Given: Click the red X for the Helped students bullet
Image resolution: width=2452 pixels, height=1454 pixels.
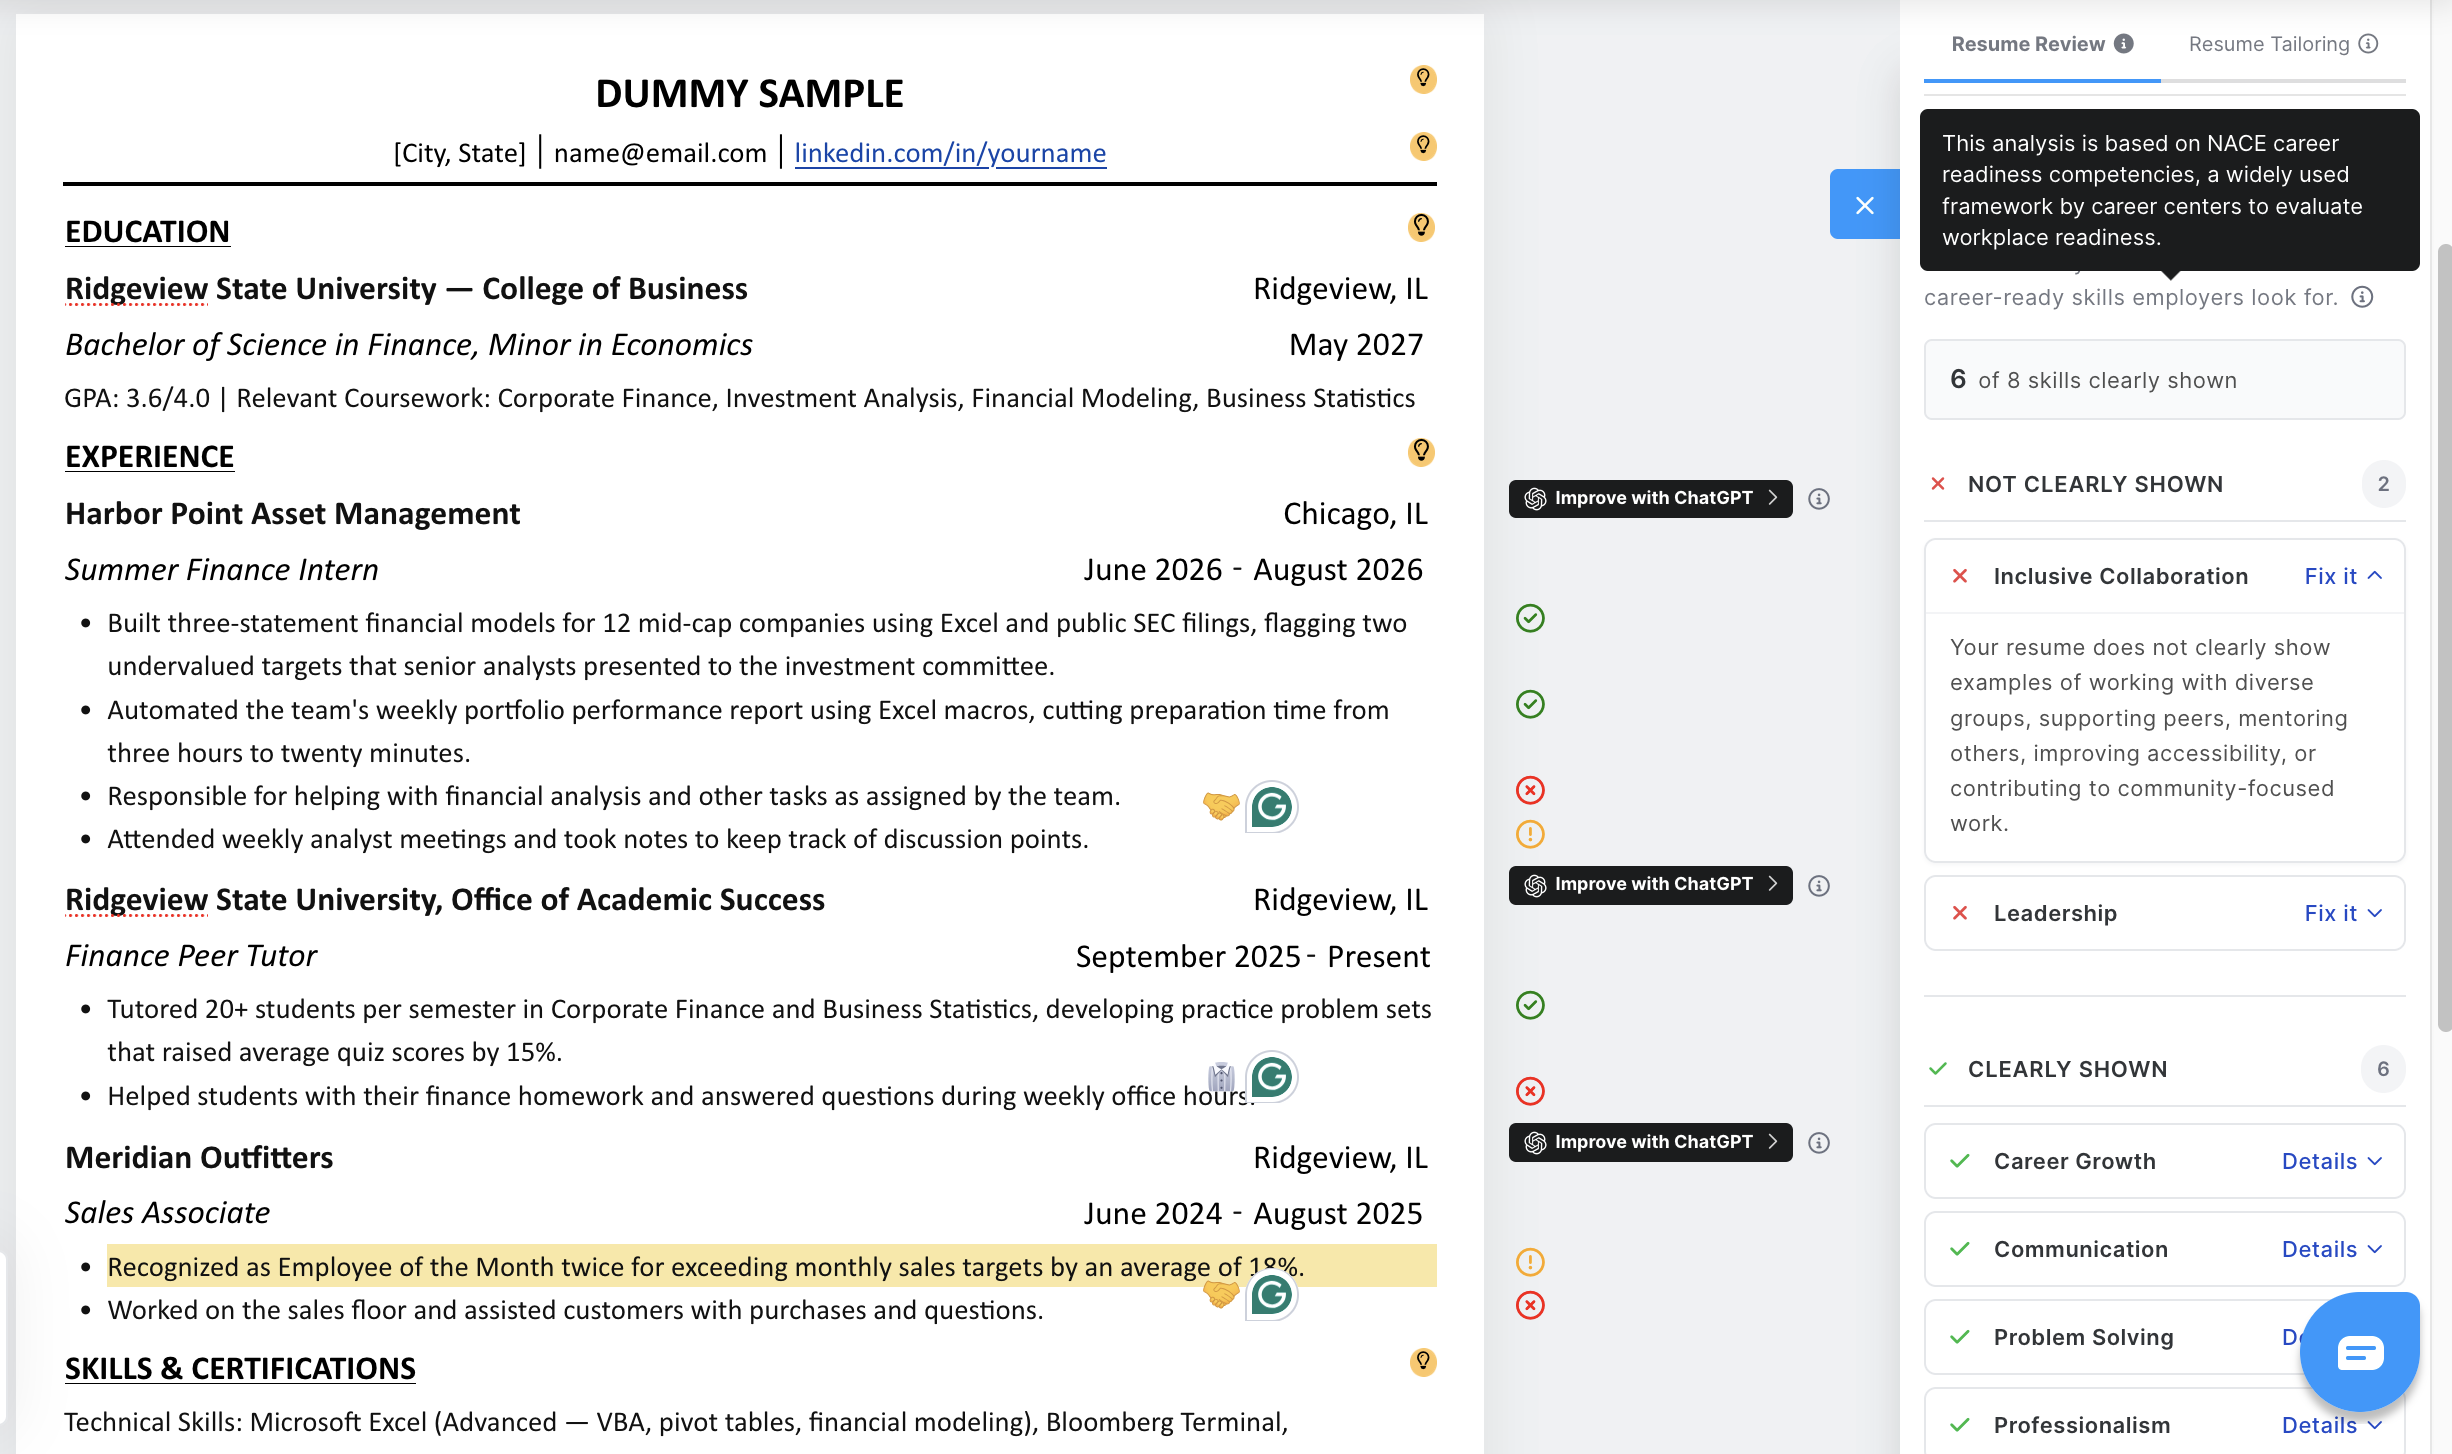Looking at the screenshot, I should [1530, 1091].
